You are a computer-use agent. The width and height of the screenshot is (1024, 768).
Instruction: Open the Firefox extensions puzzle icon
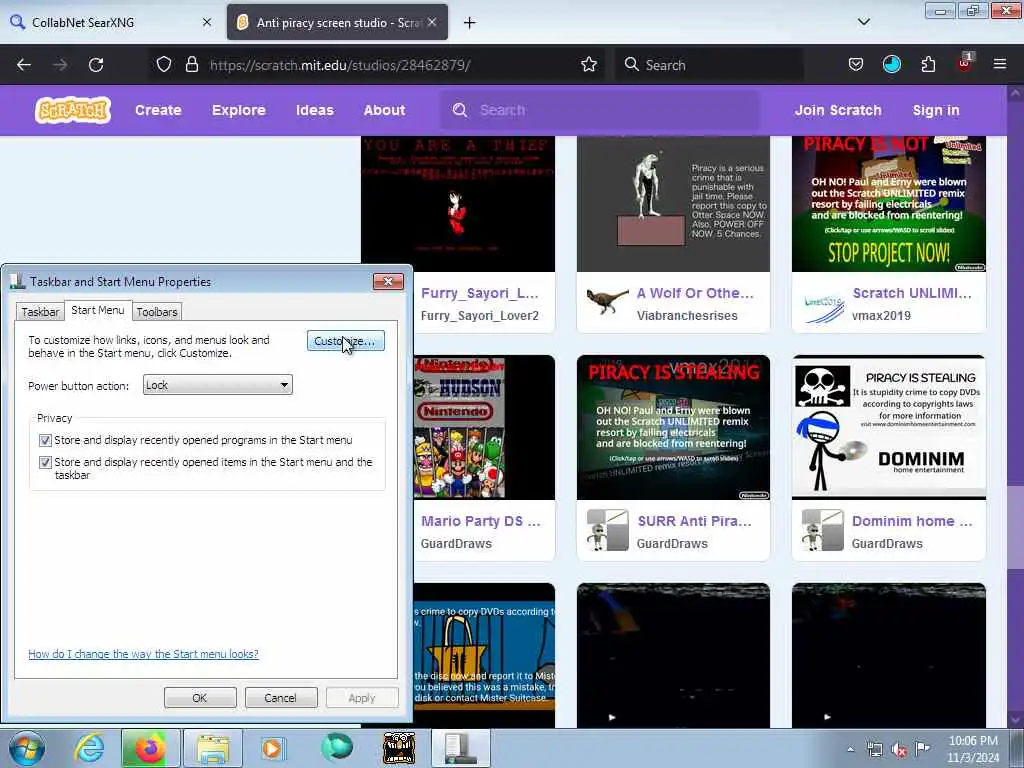tap(928, 65)
